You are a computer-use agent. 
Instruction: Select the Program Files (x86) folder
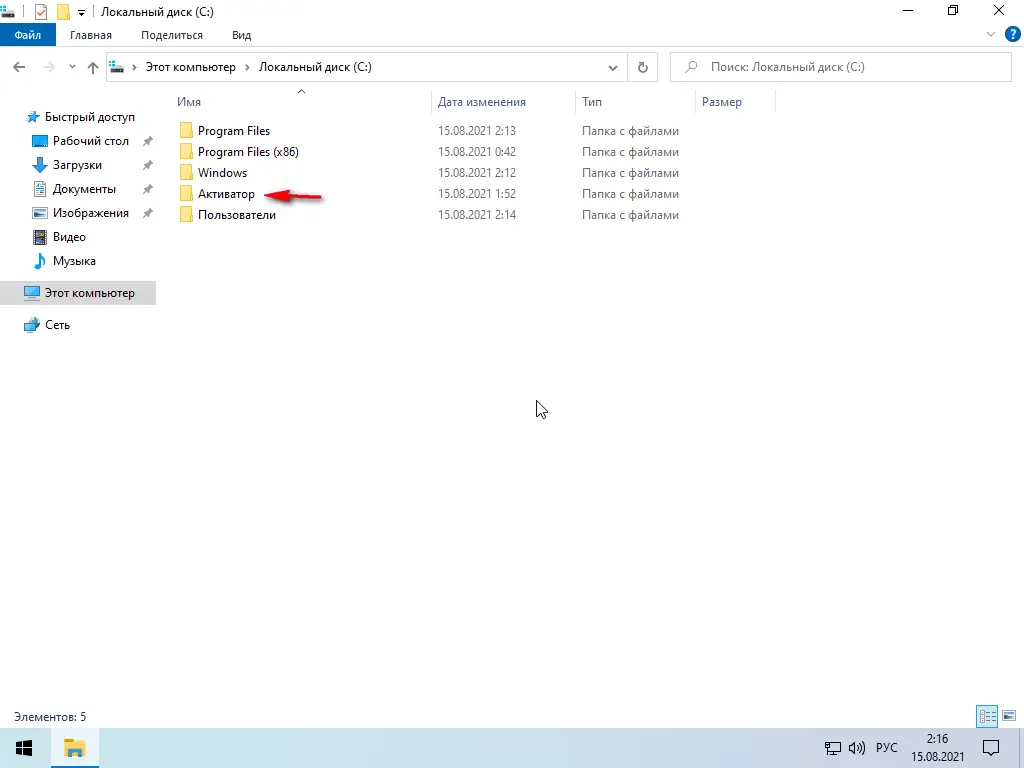[248, 152]
